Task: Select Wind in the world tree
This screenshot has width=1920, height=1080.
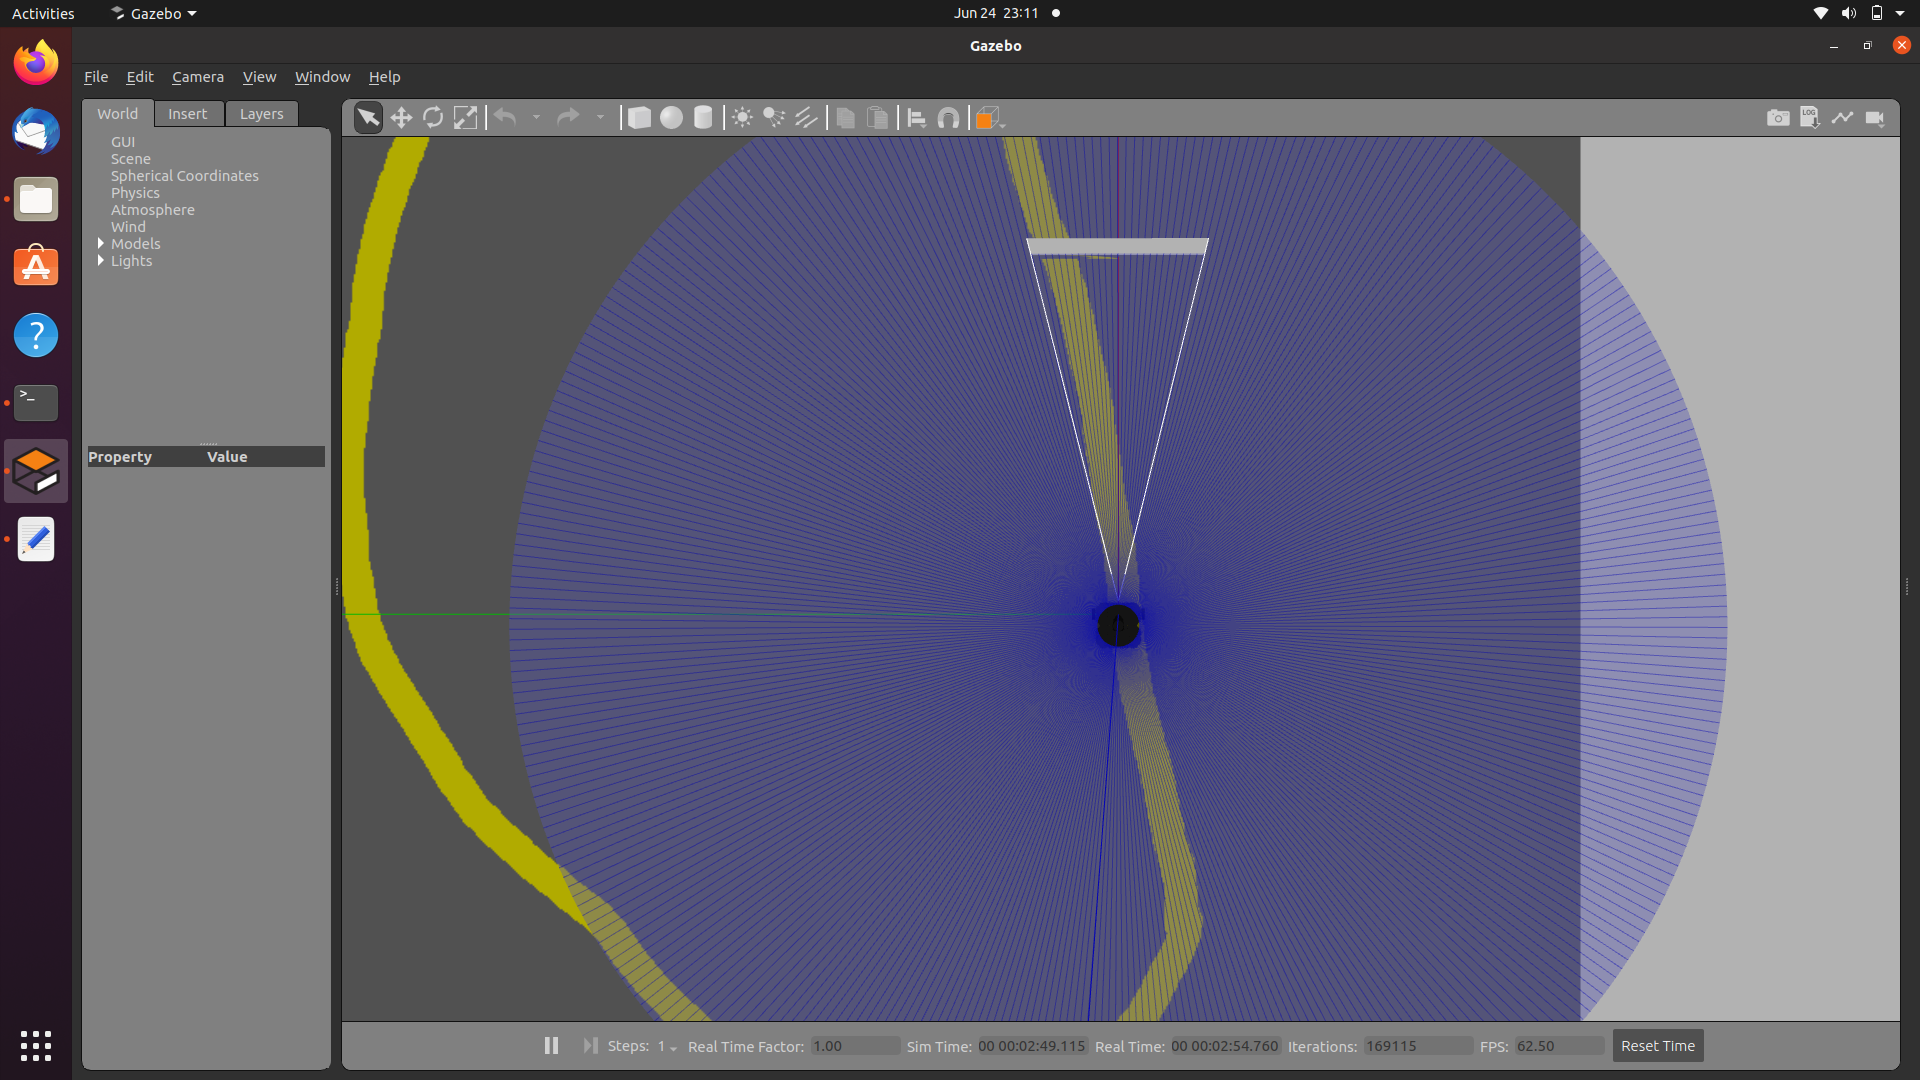Action: (128, 227)
